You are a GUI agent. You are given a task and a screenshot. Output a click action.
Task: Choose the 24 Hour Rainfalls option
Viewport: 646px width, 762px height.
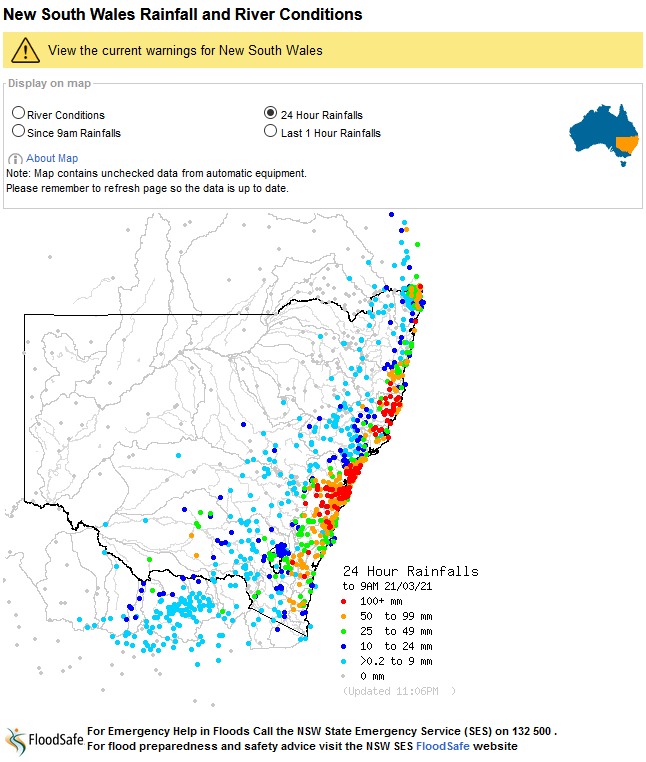pos(270,113)
